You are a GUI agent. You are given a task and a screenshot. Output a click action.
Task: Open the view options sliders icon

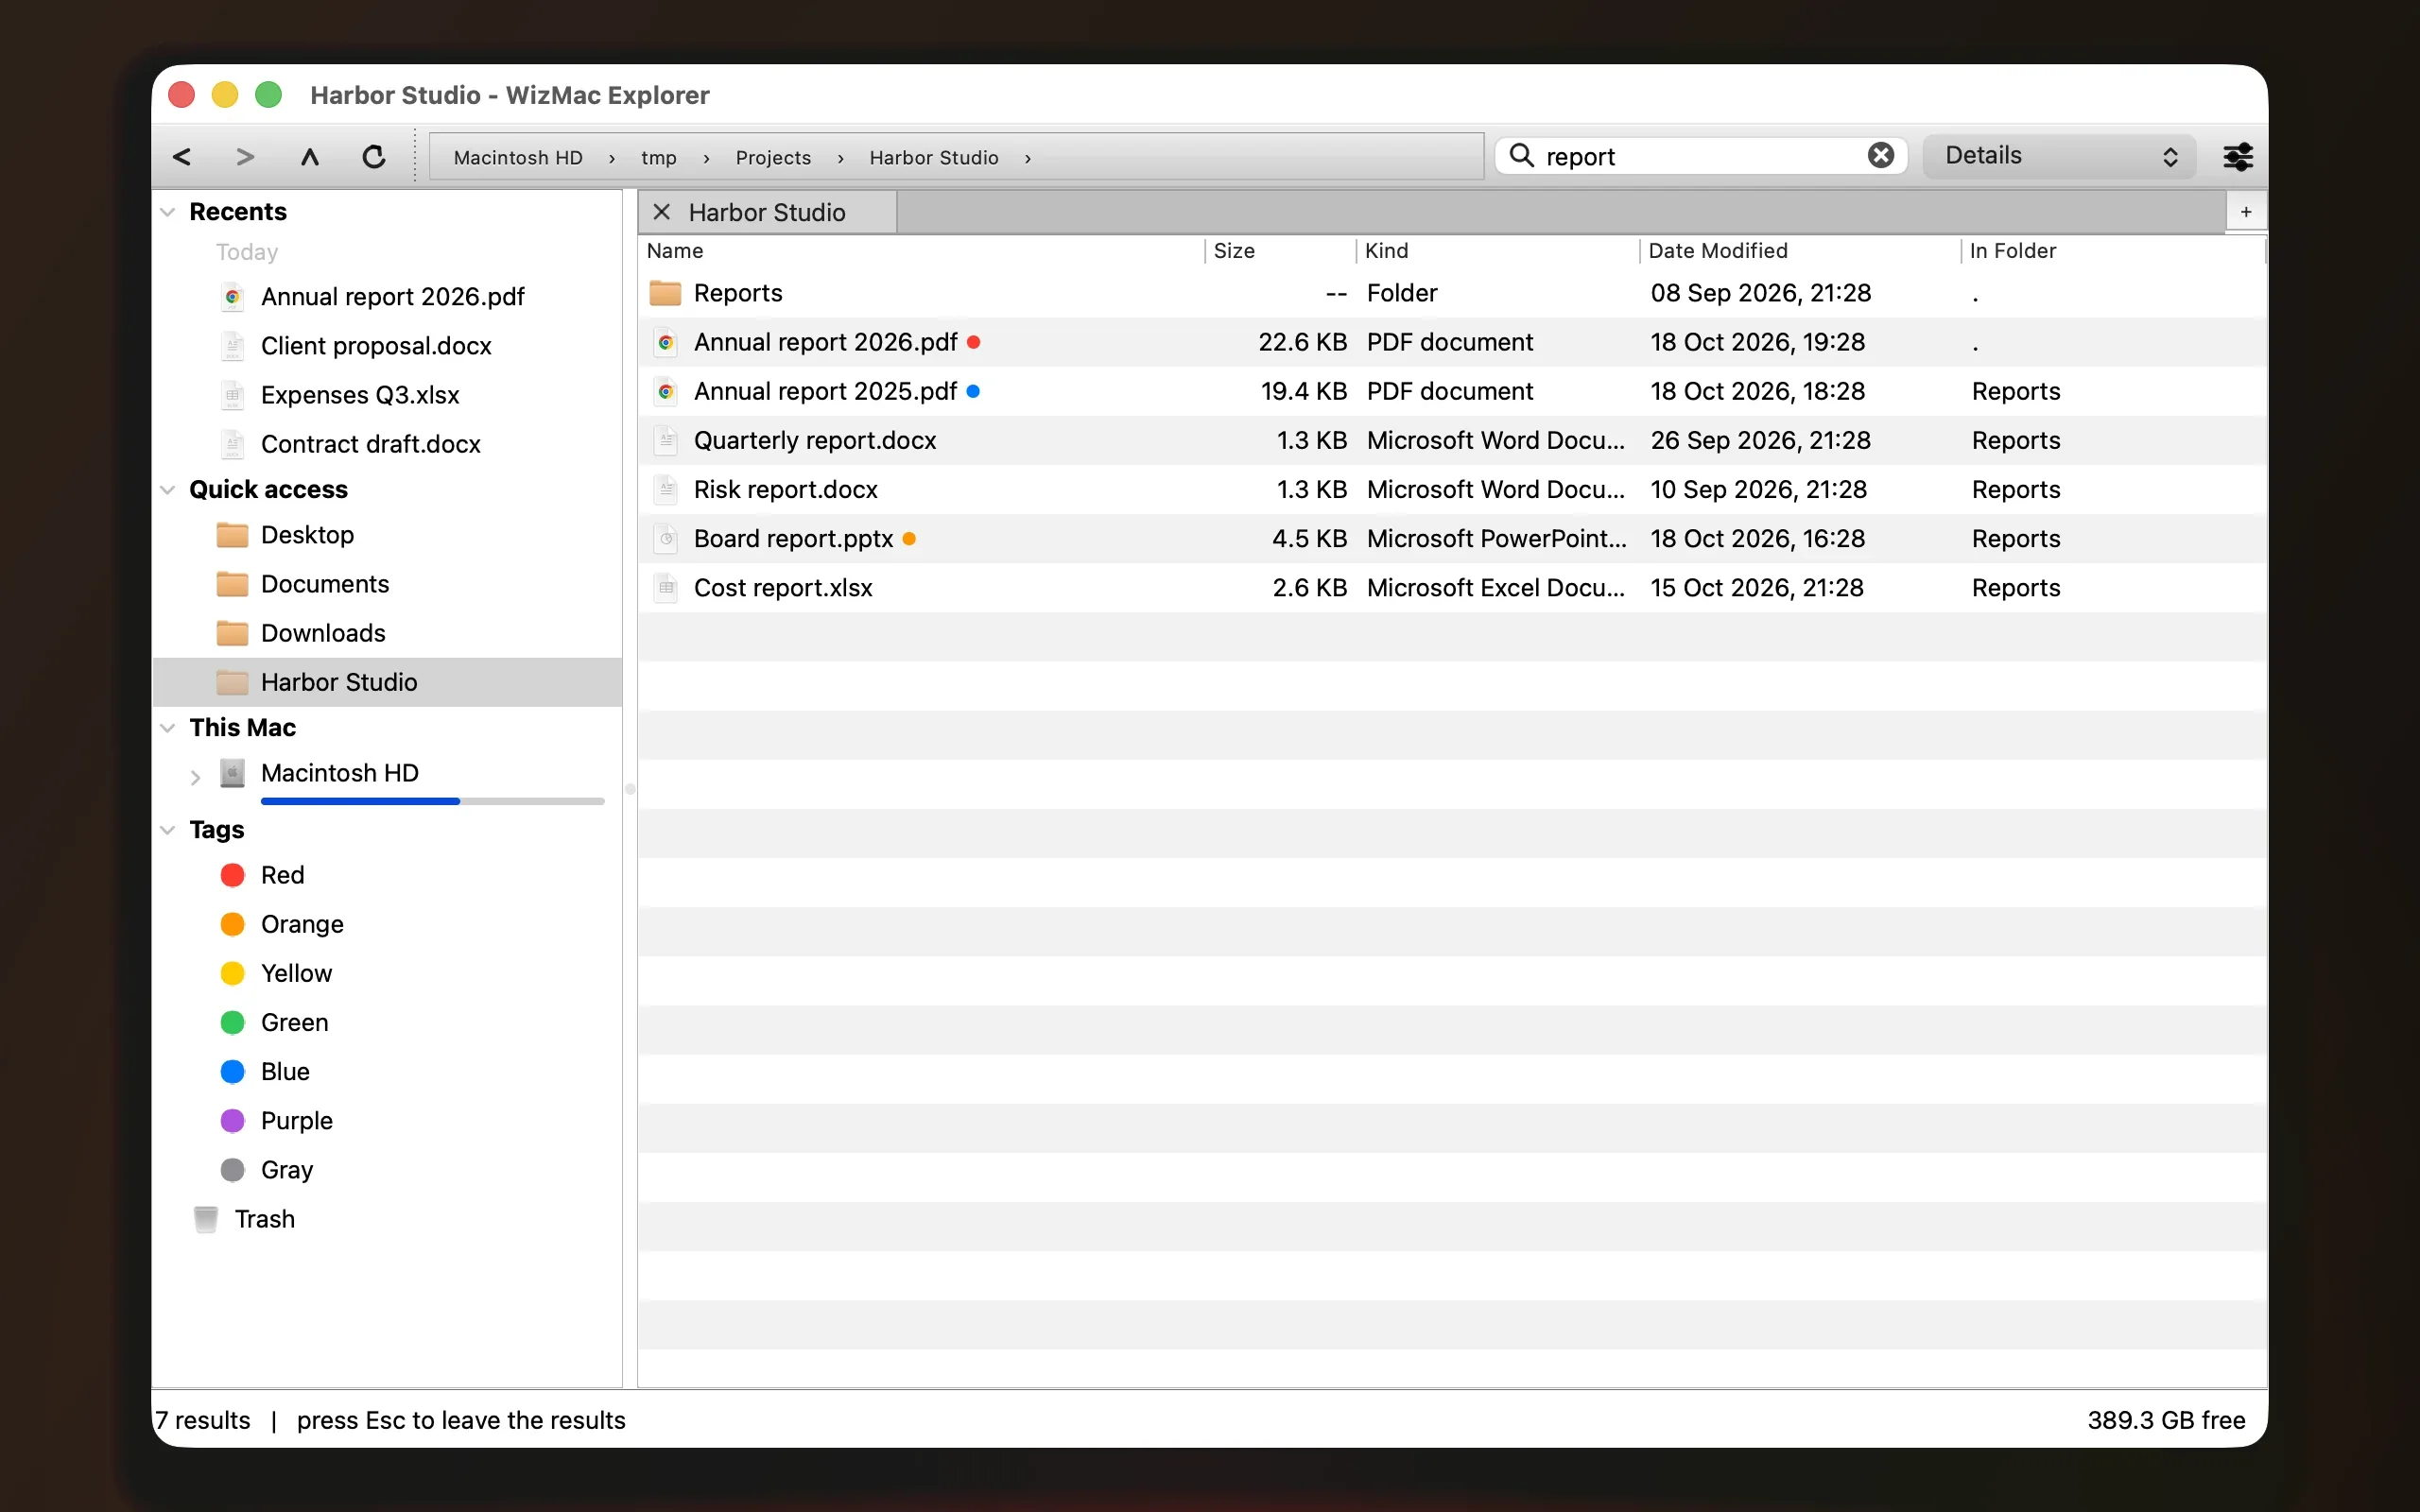click(2237, 157)
